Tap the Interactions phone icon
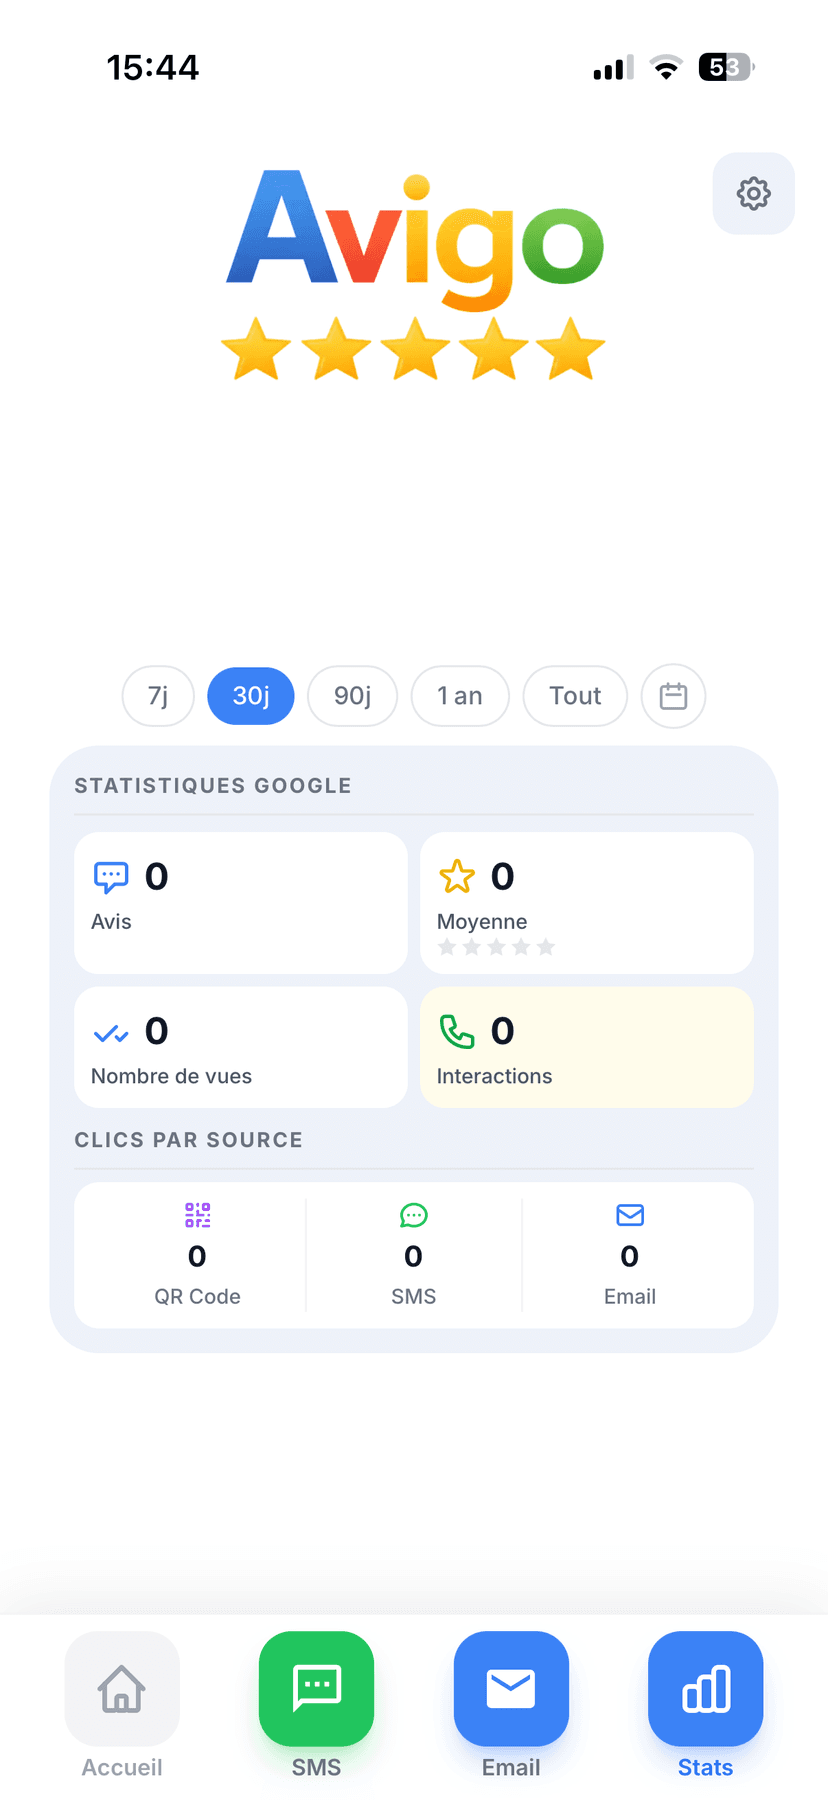Screen dimensions: 828x1800 457,1029
